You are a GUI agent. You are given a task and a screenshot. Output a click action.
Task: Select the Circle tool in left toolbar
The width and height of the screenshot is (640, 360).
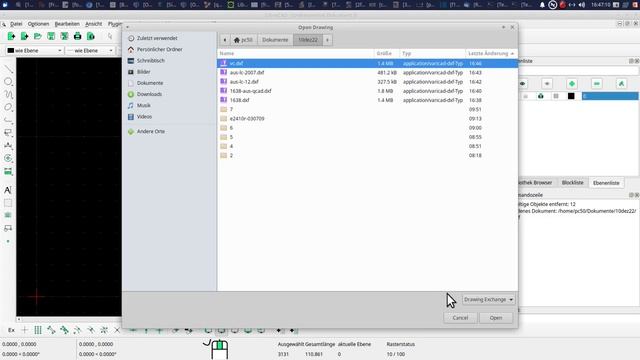(8, 82)
